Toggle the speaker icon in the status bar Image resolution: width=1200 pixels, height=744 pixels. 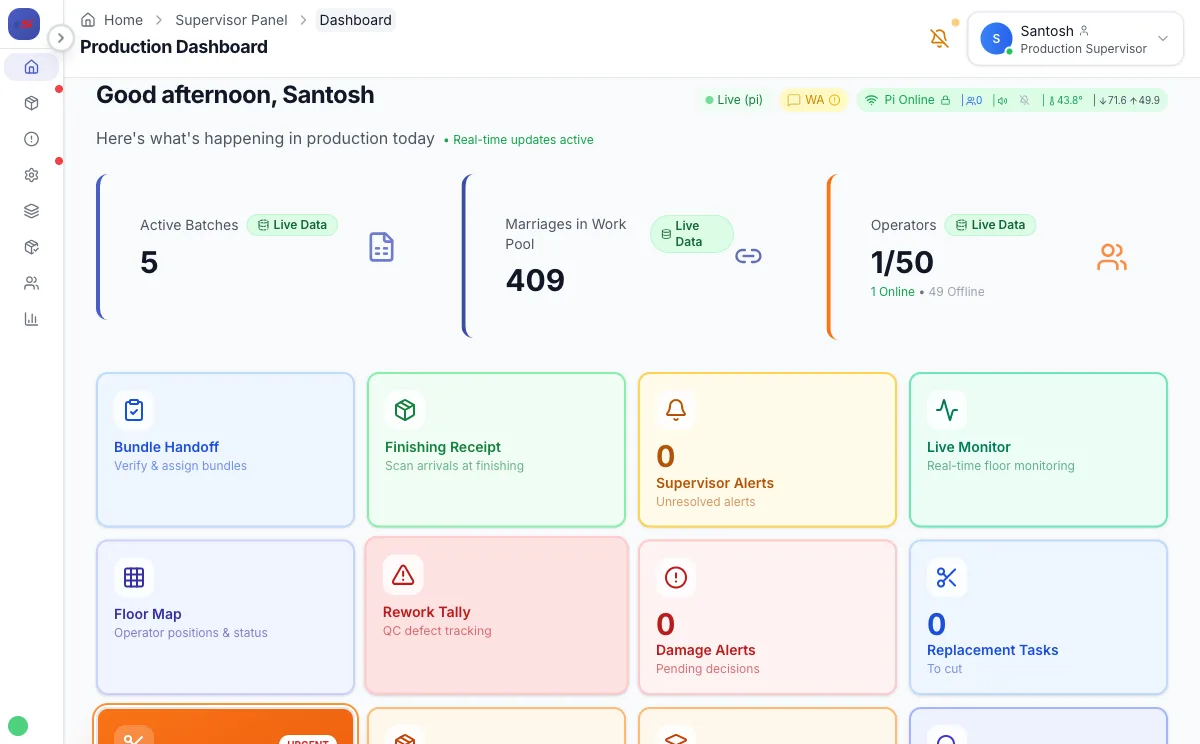click(1003, 99)
